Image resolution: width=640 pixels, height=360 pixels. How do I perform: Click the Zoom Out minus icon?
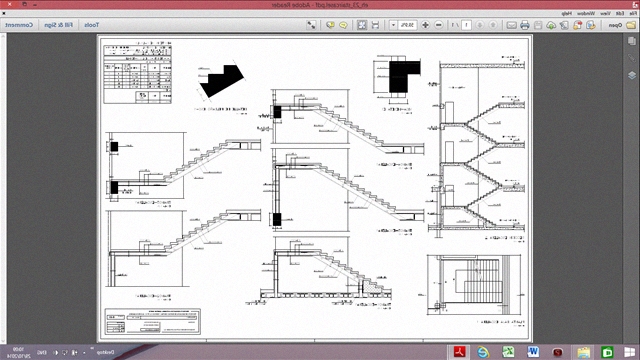click(439, 25)
